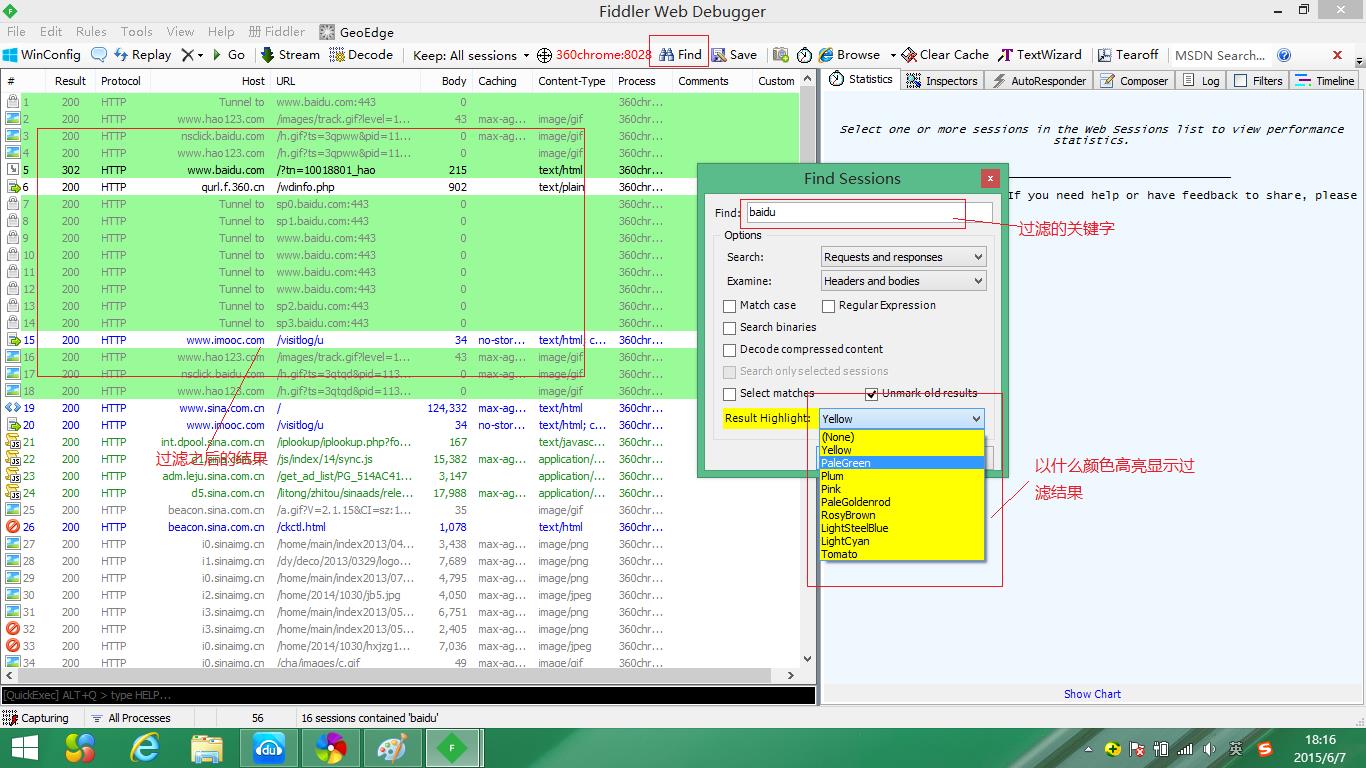The width and height of the screenshot is (1366, 768).
Task: Open File Explorer from the taskbar
Action: 207,748
